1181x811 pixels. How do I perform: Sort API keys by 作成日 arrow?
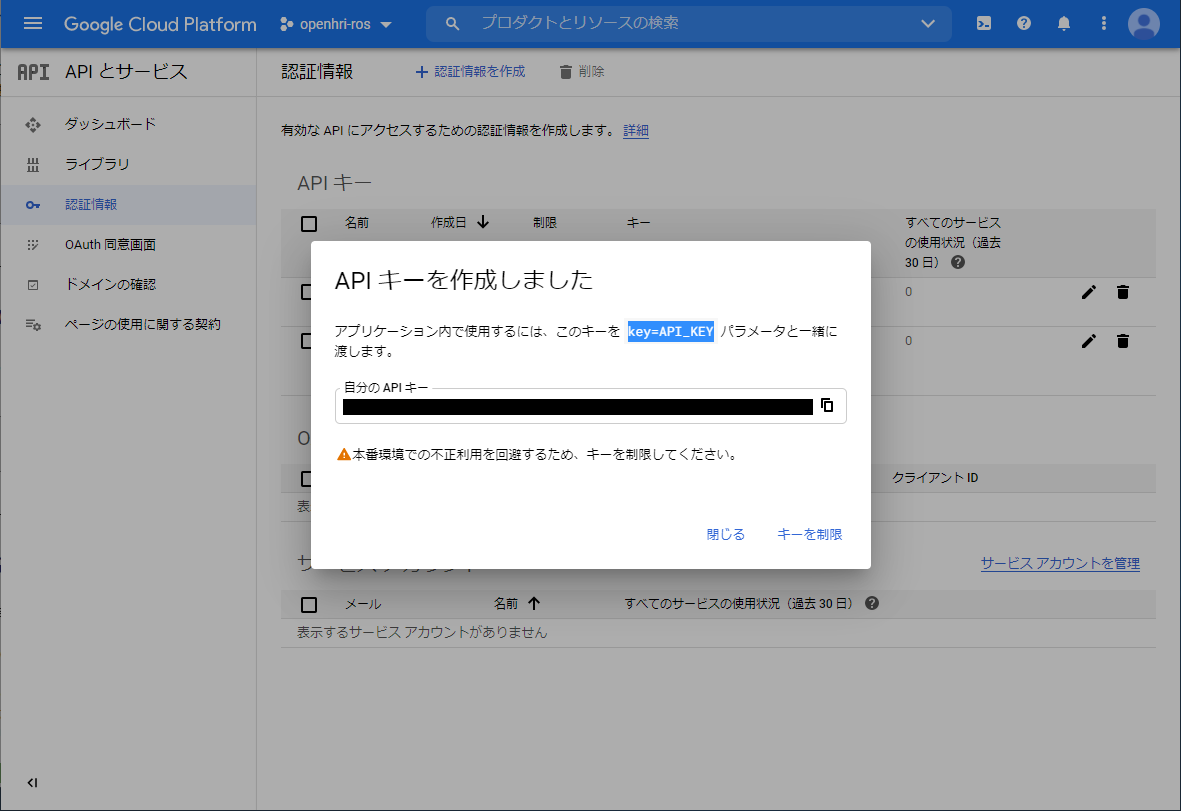[483, 222]
